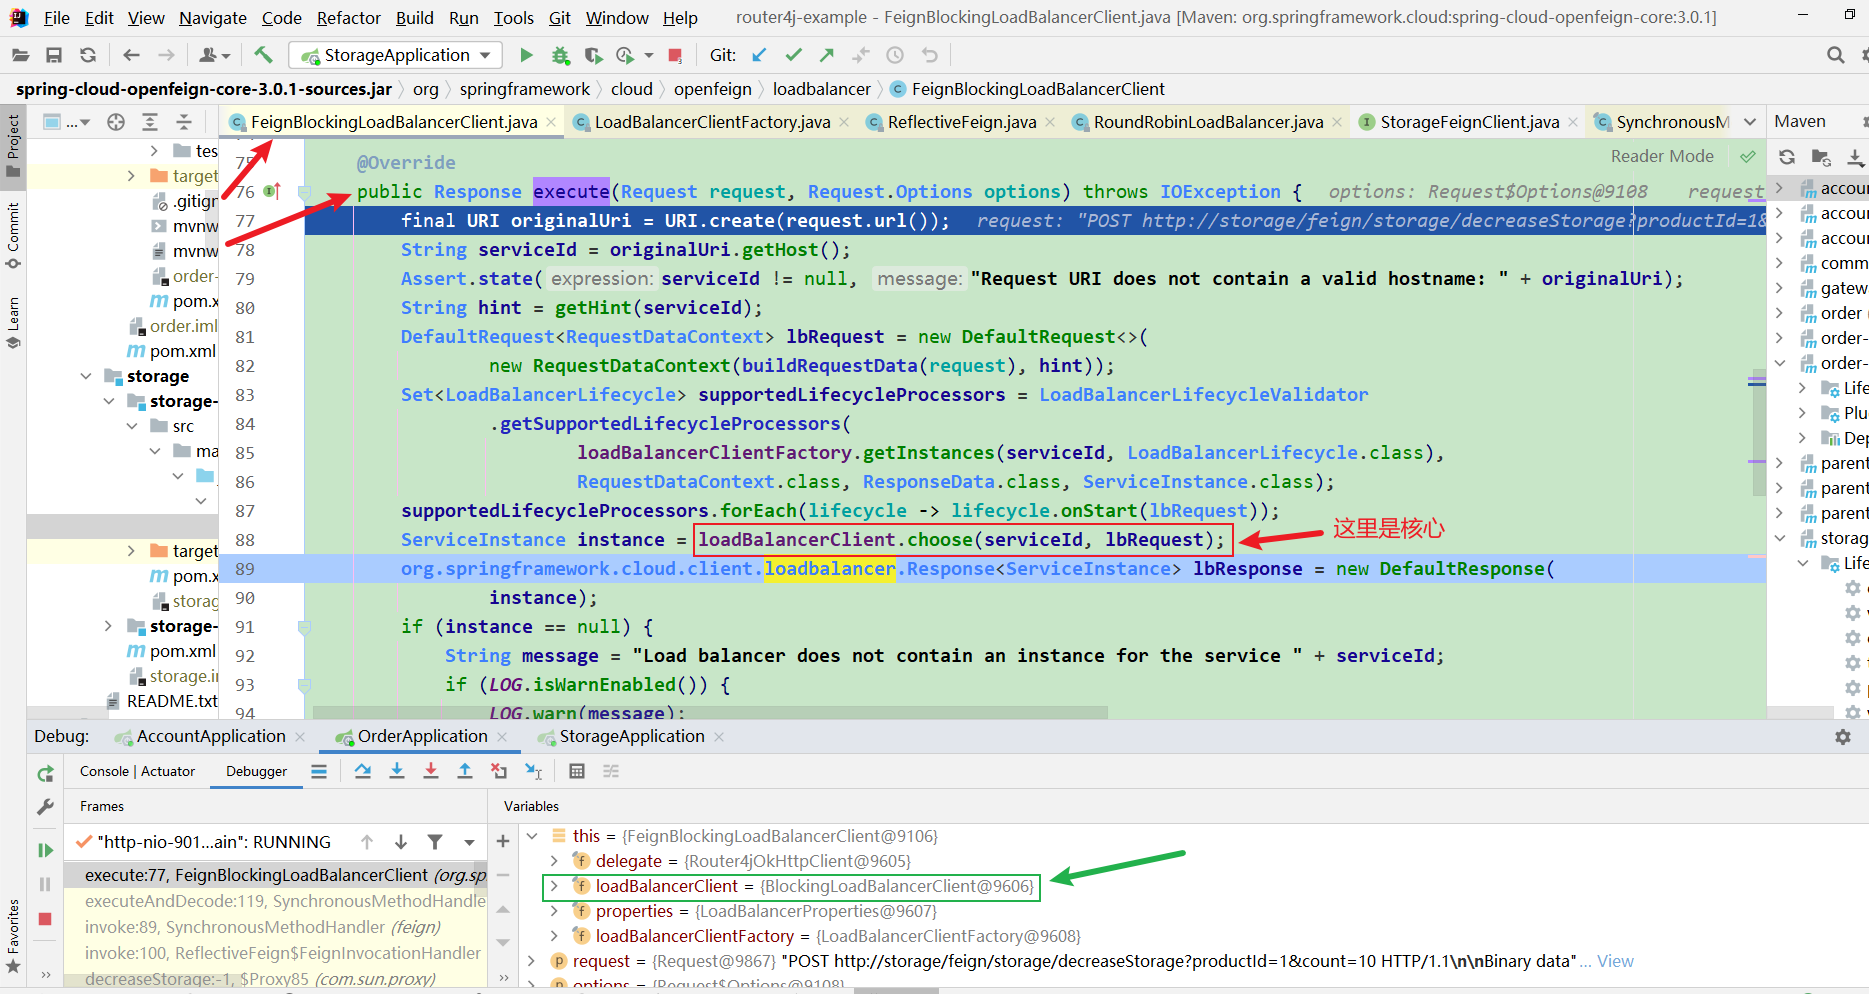This screenshot has width=1869, height=994.
Task: Open Search Everywhere with the magnifier icon
Action: pyautogui.click(x=1835, y=55)
